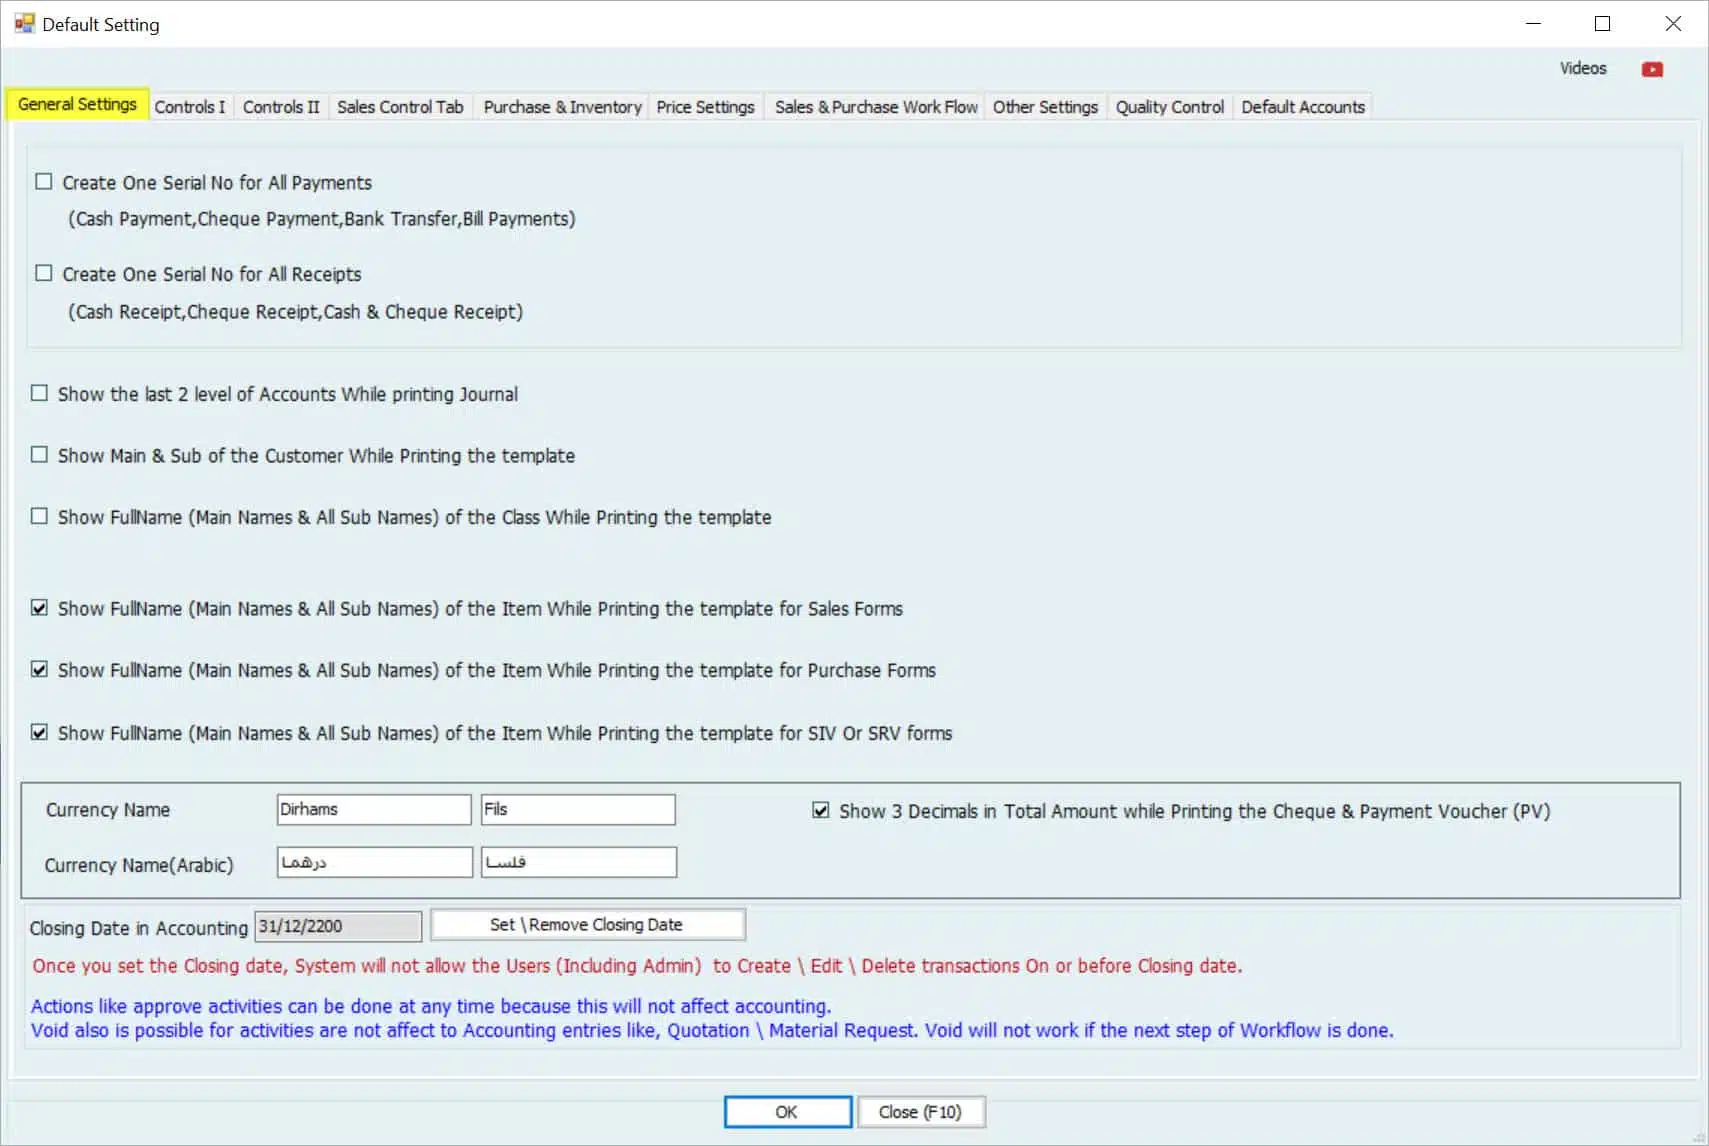The image size is (1709, 1146).
Task: Open the Default Accounts tab
Action: [1302, 107]
